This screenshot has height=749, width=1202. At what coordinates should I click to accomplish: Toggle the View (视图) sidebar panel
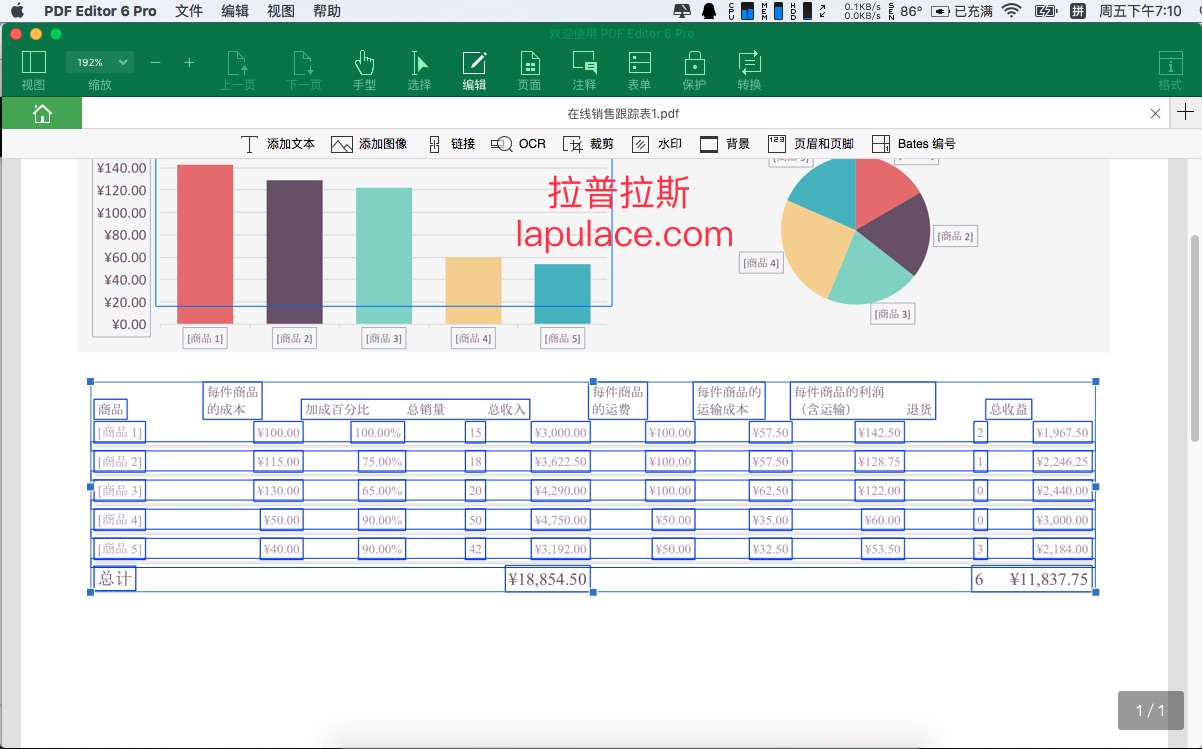[33, 69]
